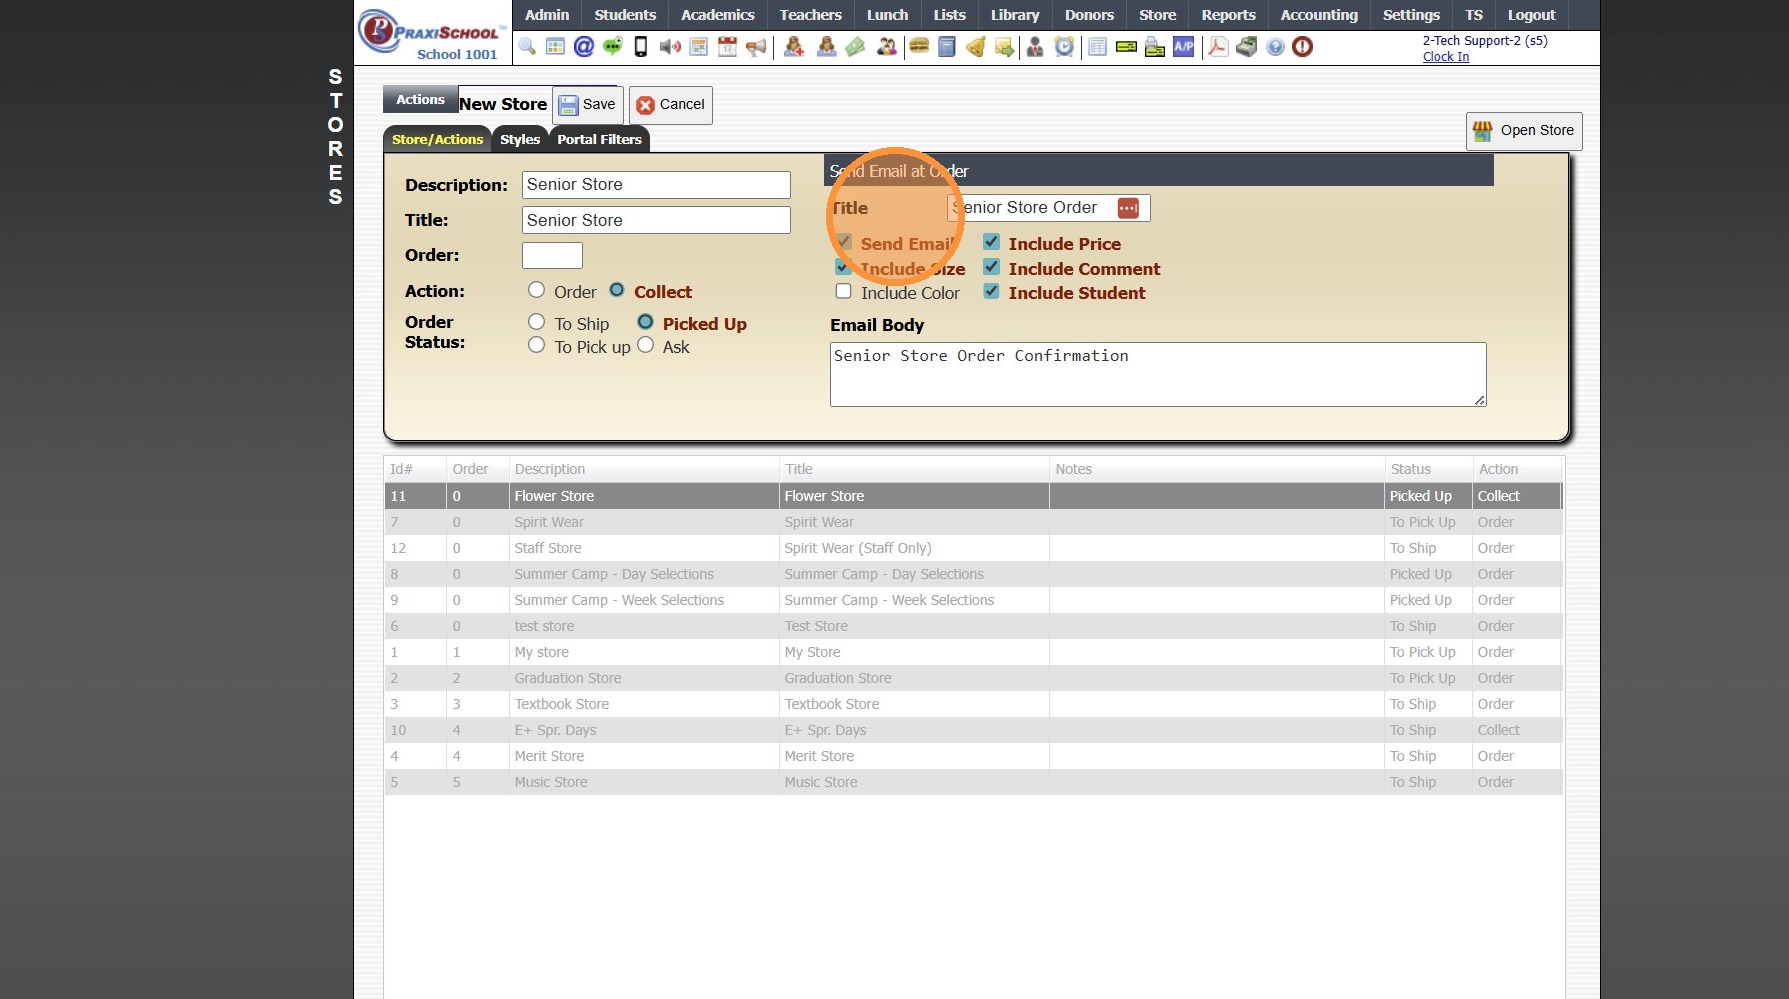Save the new store
The width and height of the screenshot is (1789, 999).
[588, 105]
